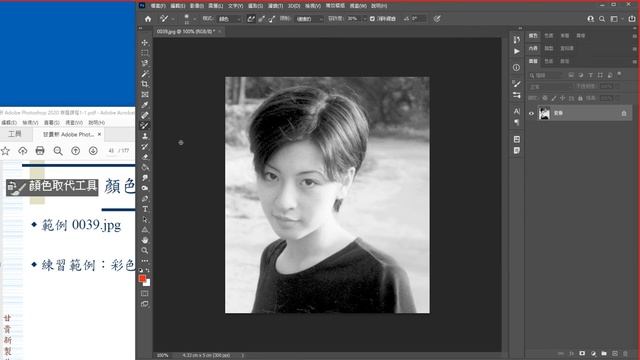Open the Tolerance percentage dropdown
Viewport: 640px width, 360px height.
(x=364, y=19)
